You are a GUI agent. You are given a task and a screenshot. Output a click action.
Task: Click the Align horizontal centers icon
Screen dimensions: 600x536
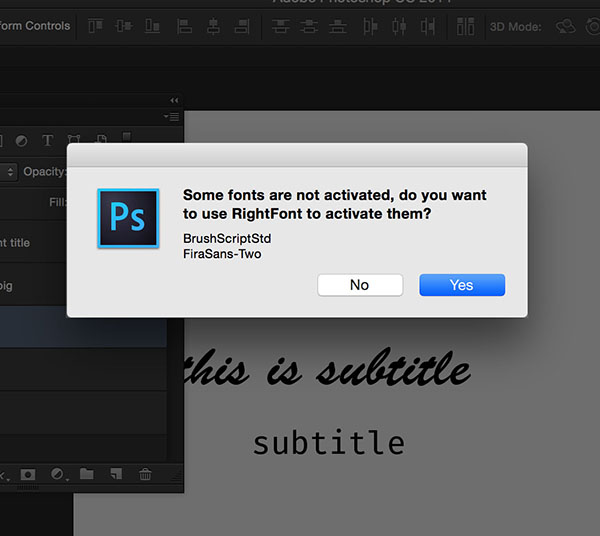coord(213,26)
